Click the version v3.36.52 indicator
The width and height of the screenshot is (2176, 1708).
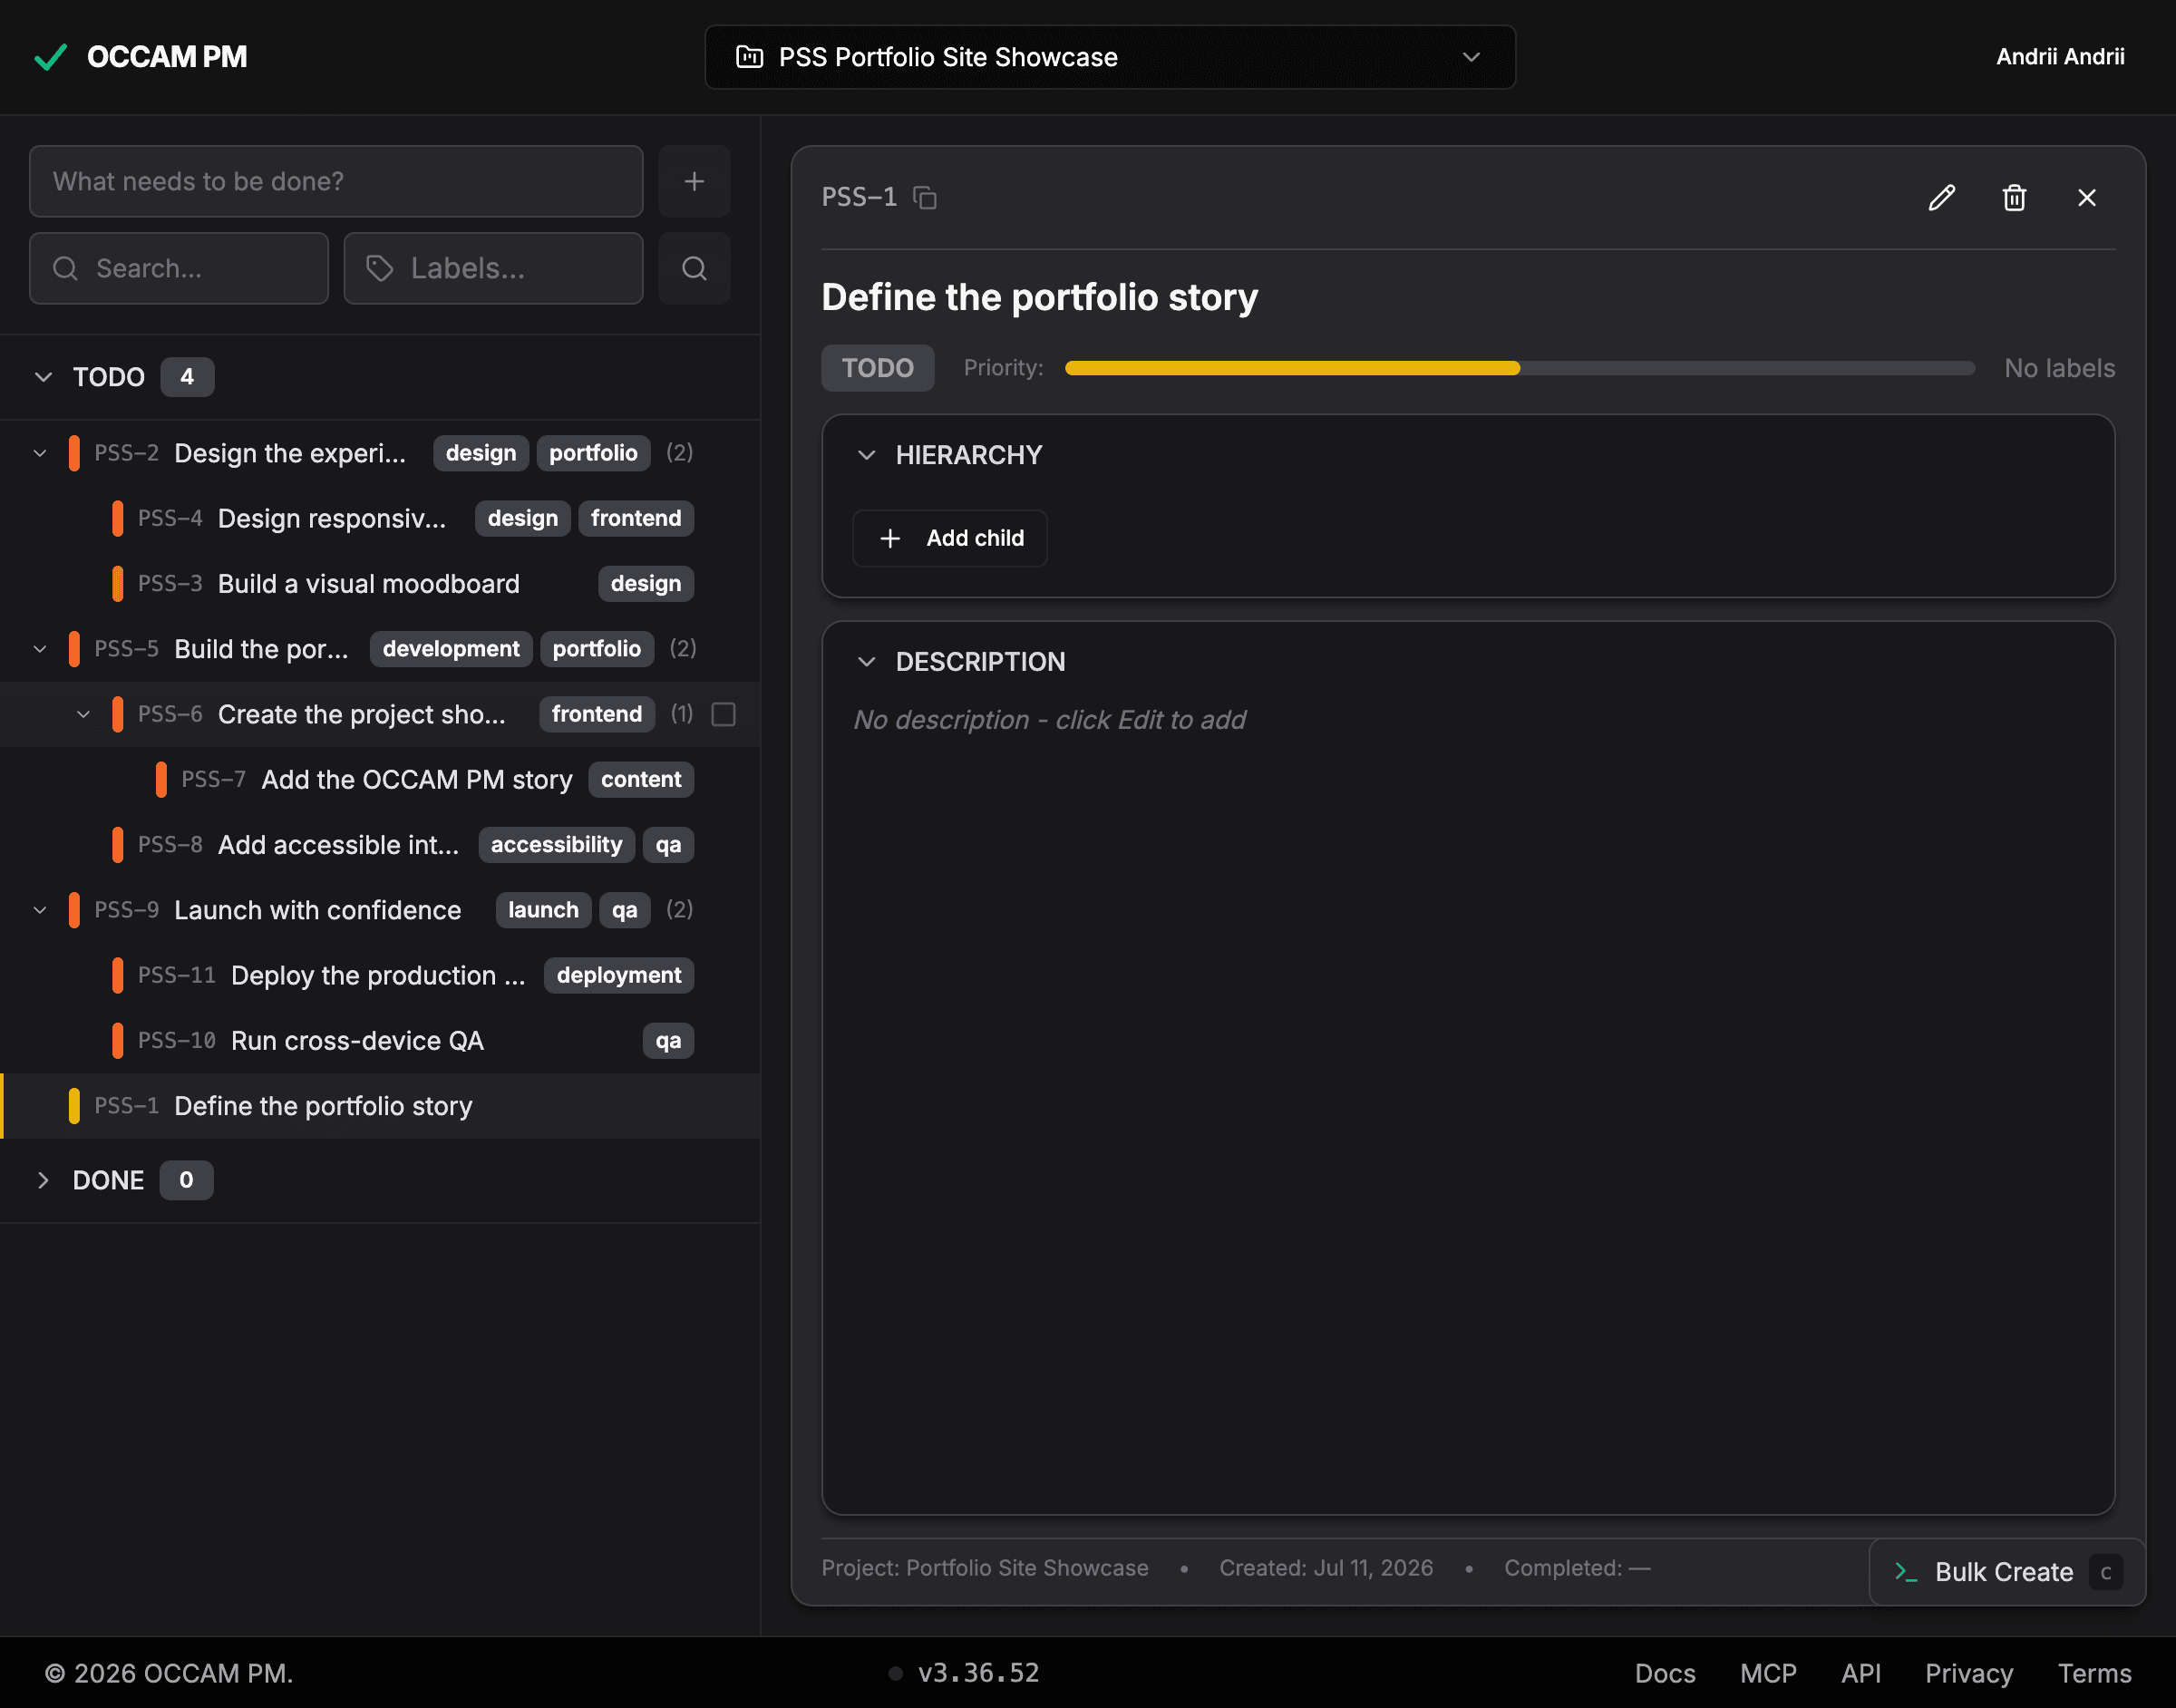coord(978,1673)
